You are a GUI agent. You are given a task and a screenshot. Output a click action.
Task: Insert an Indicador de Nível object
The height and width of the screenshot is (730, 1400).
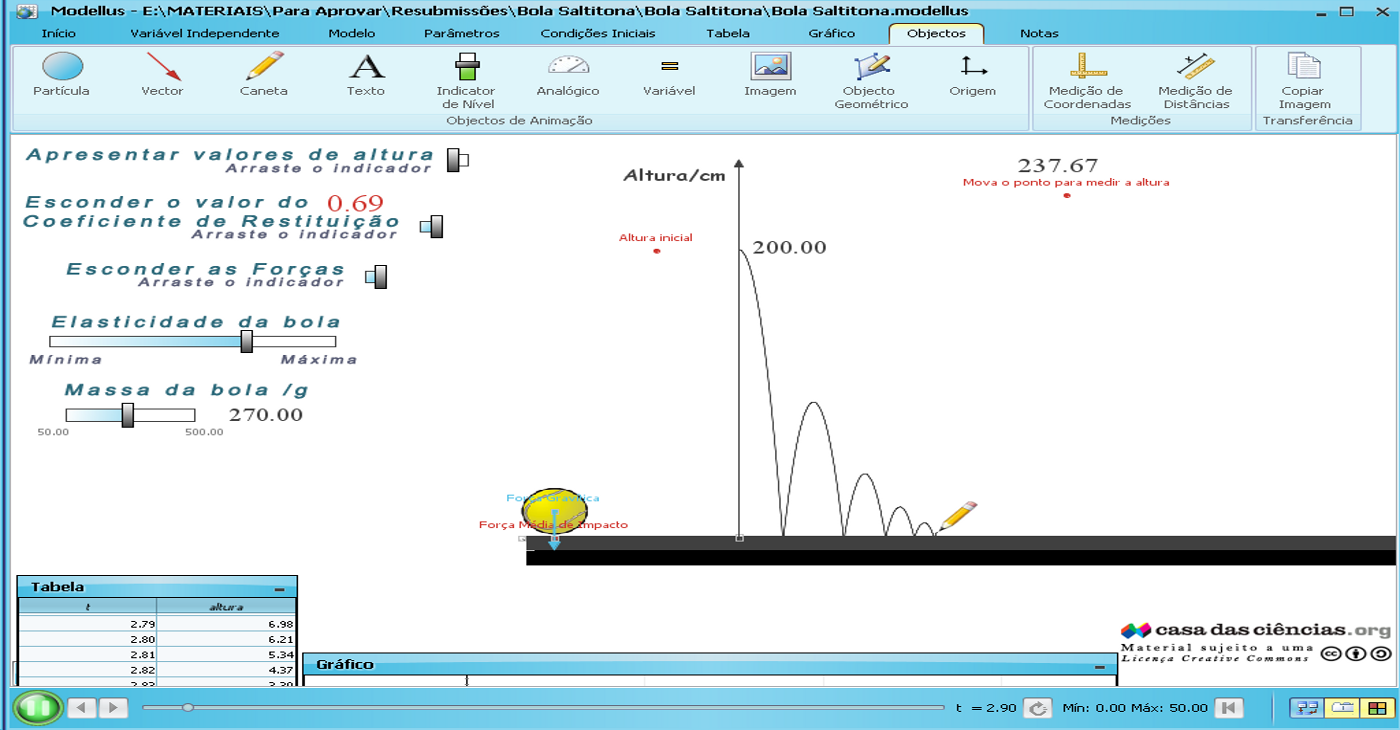[x=466, y=82]
